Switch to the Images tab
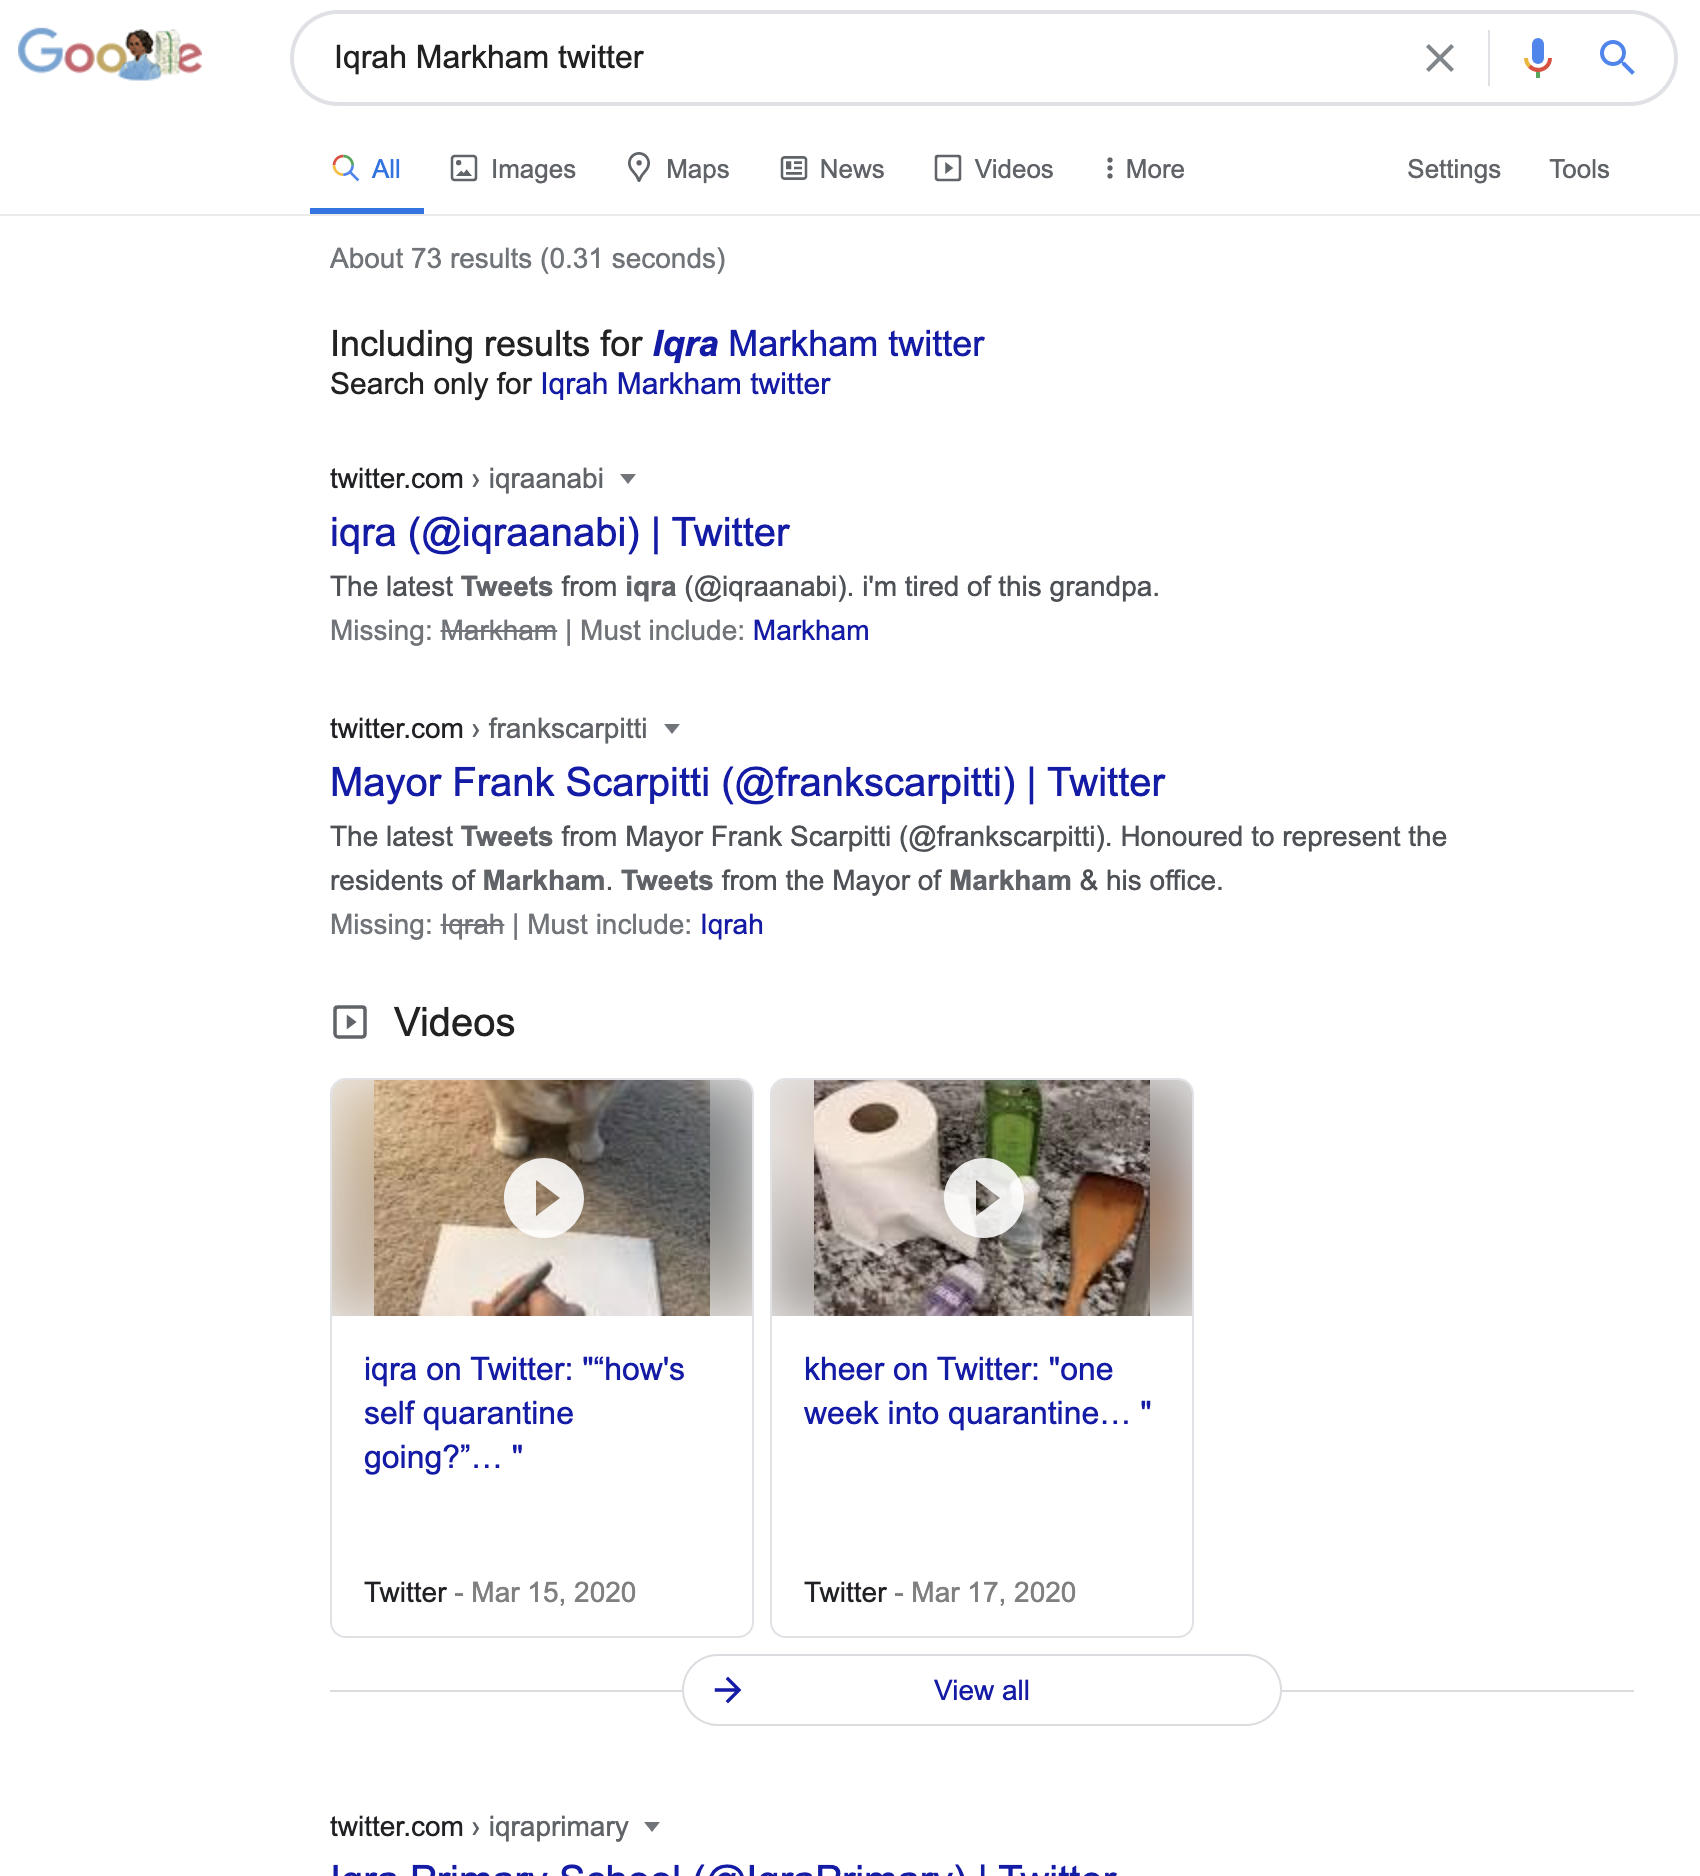Image resolution: width=1700 pixels, height=1876 pixels. click(x=513, y=169)
